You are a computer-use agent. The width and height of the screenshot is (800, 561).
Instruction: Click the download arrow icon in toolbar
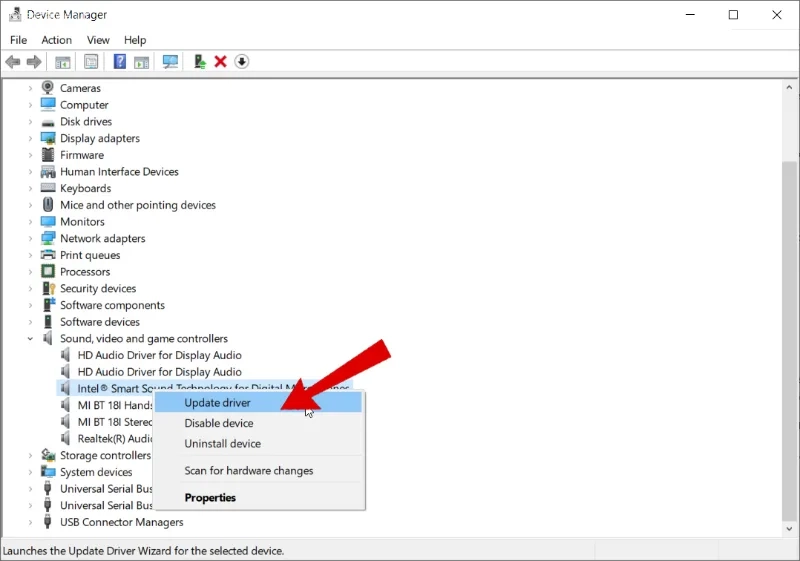(241, 62)
